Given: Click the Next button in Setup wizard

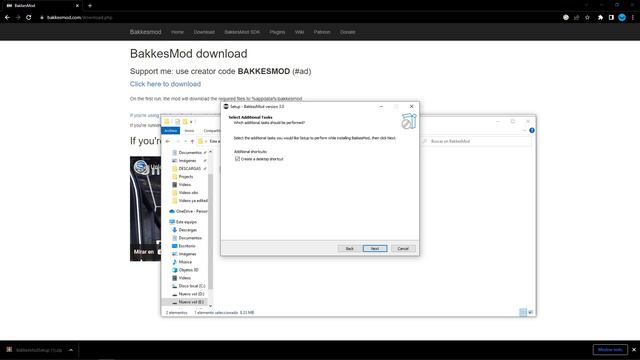Looking at the screenshot, I should (375, 248).
